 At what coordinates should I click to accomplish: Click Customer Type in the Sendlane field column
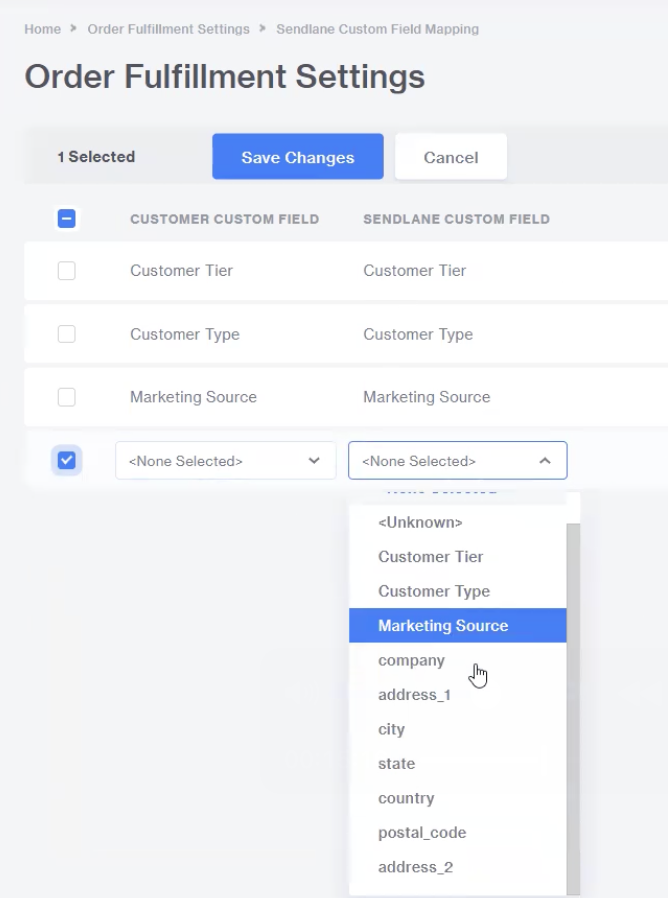[418, 334]
